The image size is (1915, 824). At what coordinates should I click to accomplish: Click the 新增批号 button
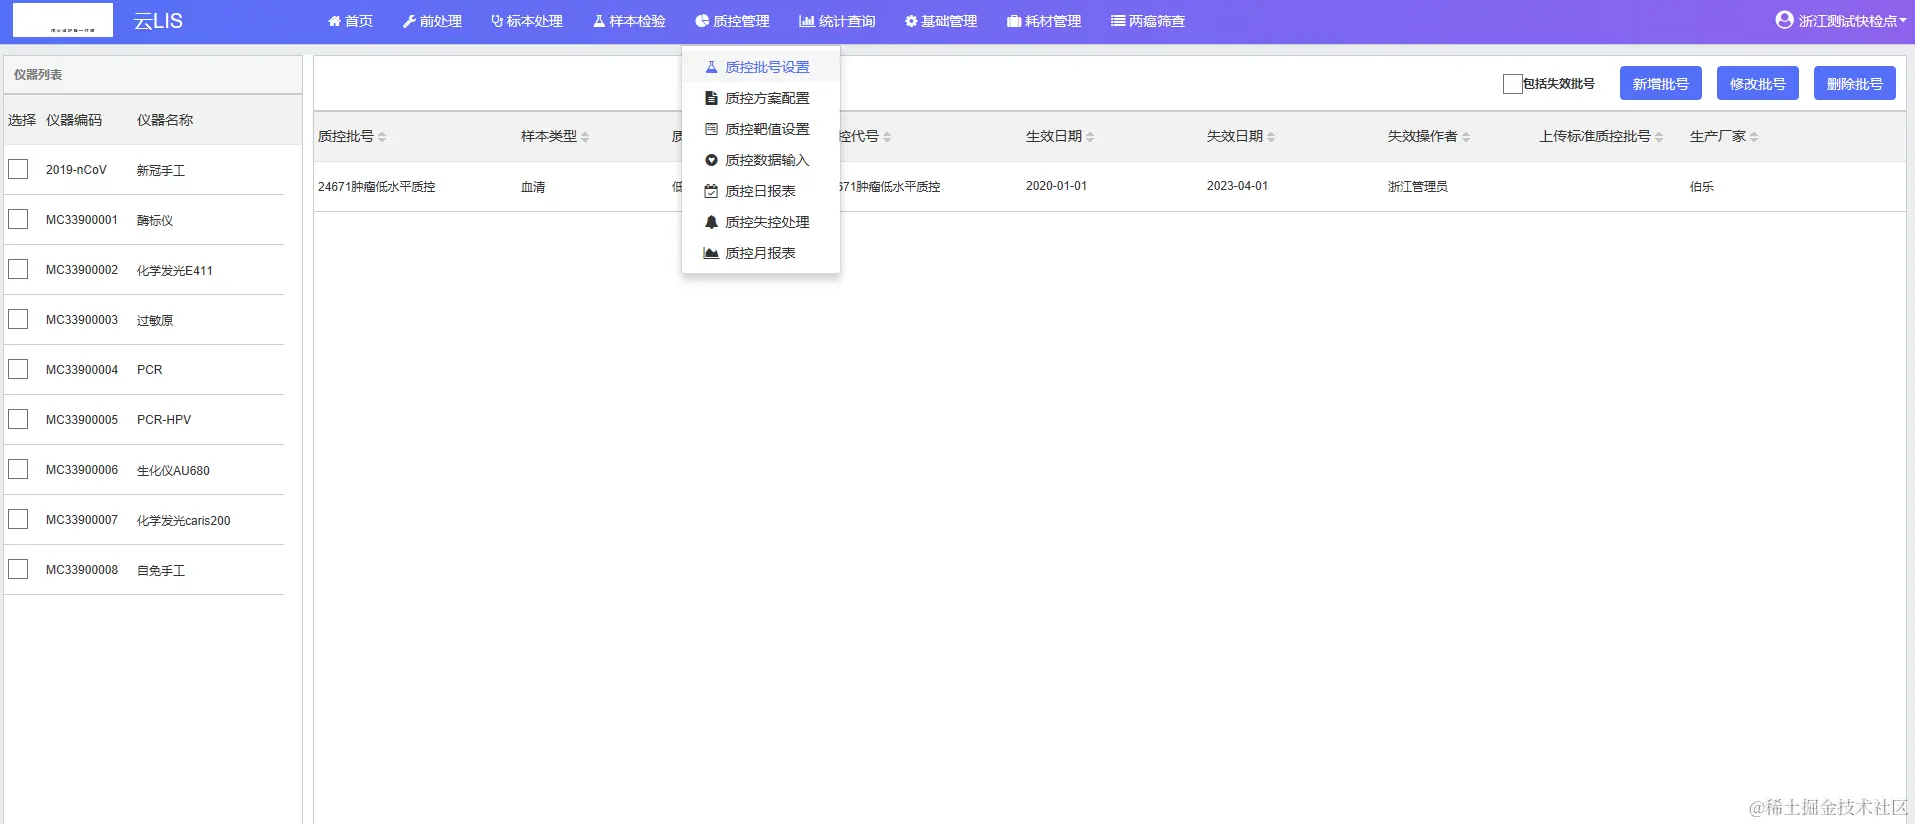(1661, 84)
